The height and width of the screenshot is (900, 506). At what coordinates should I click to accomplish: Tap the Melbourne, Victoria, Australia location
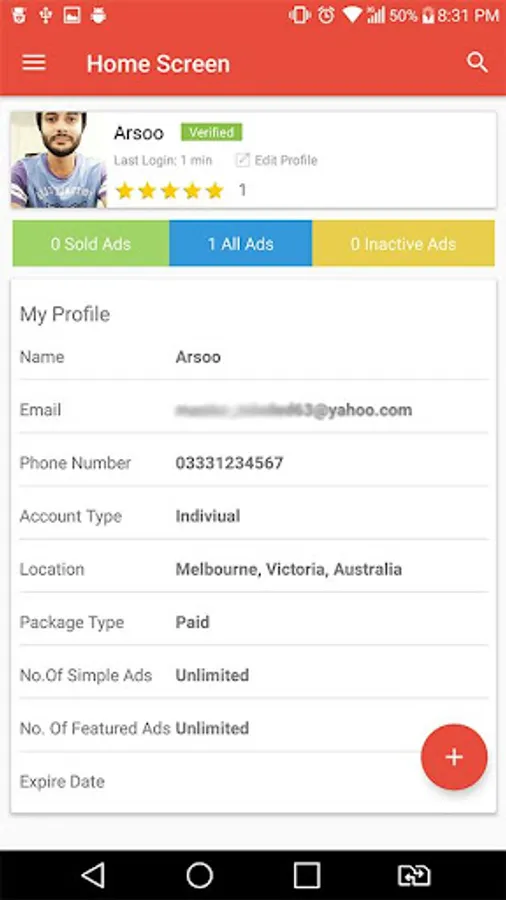tap(289, 569)
